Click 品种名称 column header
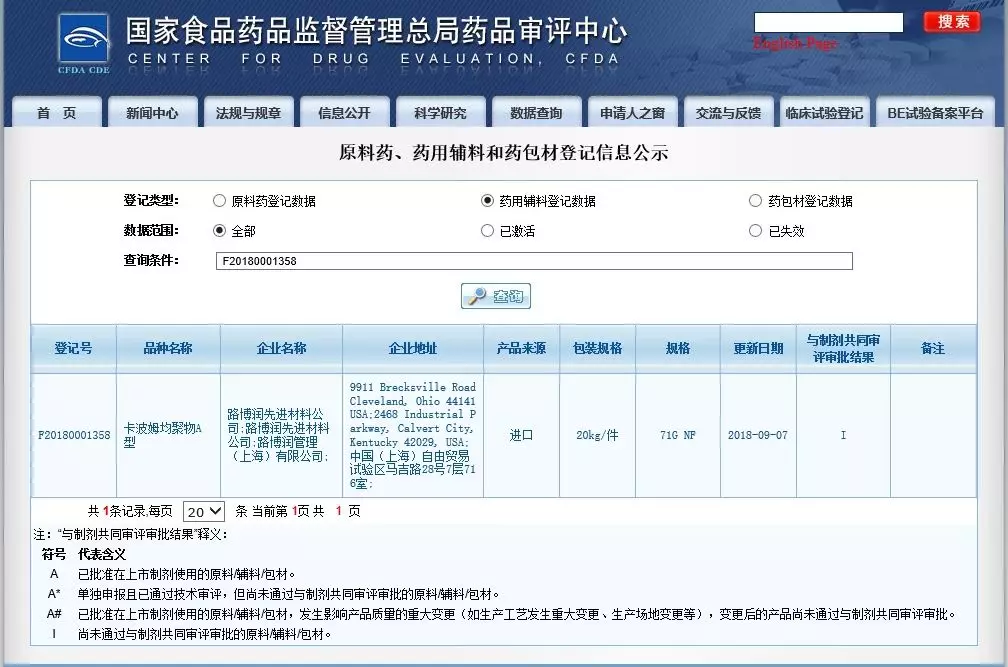 pyautogui.click(x=168, y=348)
